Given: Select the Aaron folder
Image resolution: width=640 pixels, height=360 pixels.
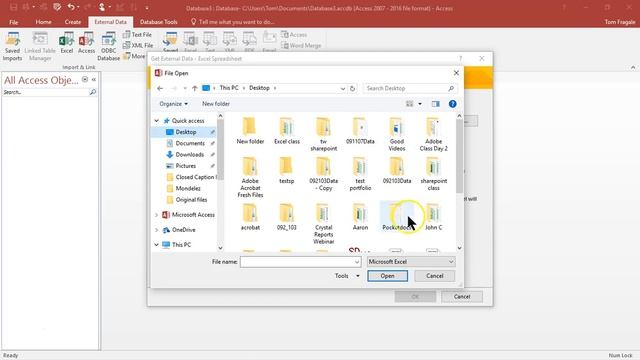Looking at the screenshot, I should click(360, 217).
